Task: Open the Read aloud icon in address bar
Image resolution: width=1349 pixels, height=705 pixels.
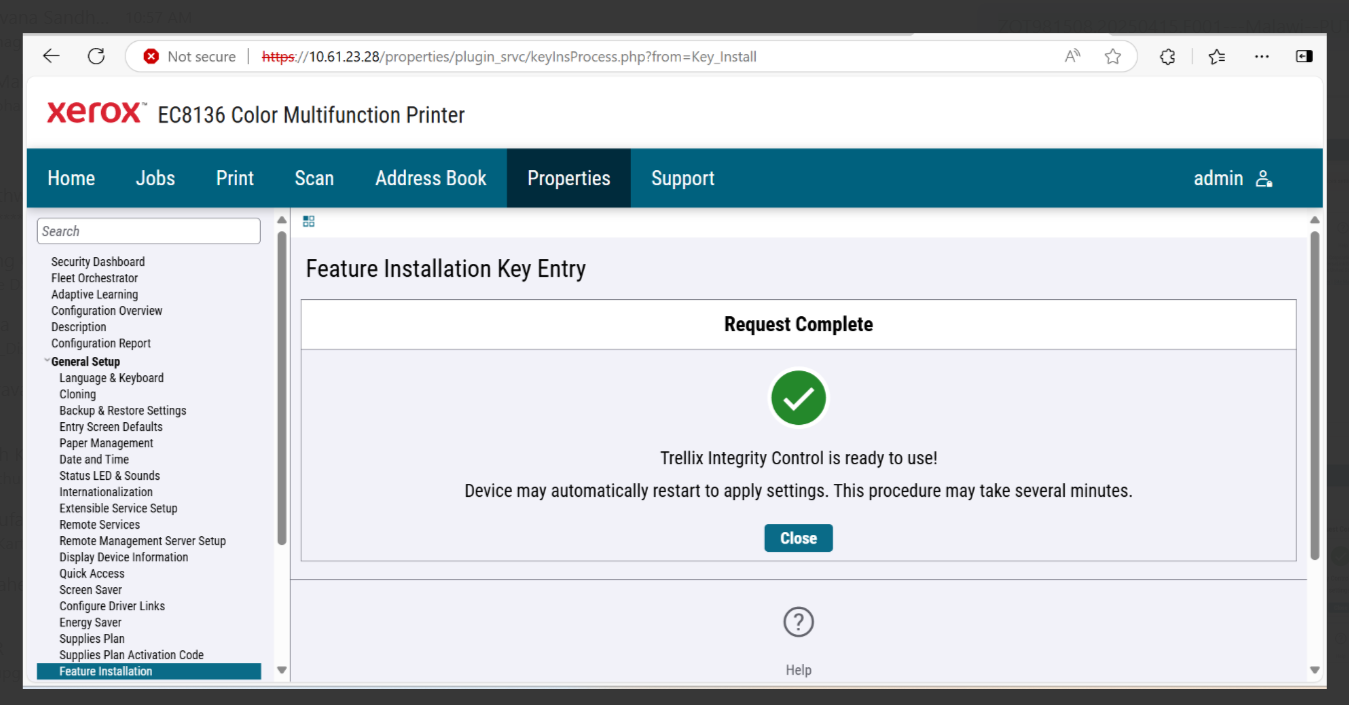Action: (x=1072, y=56)
